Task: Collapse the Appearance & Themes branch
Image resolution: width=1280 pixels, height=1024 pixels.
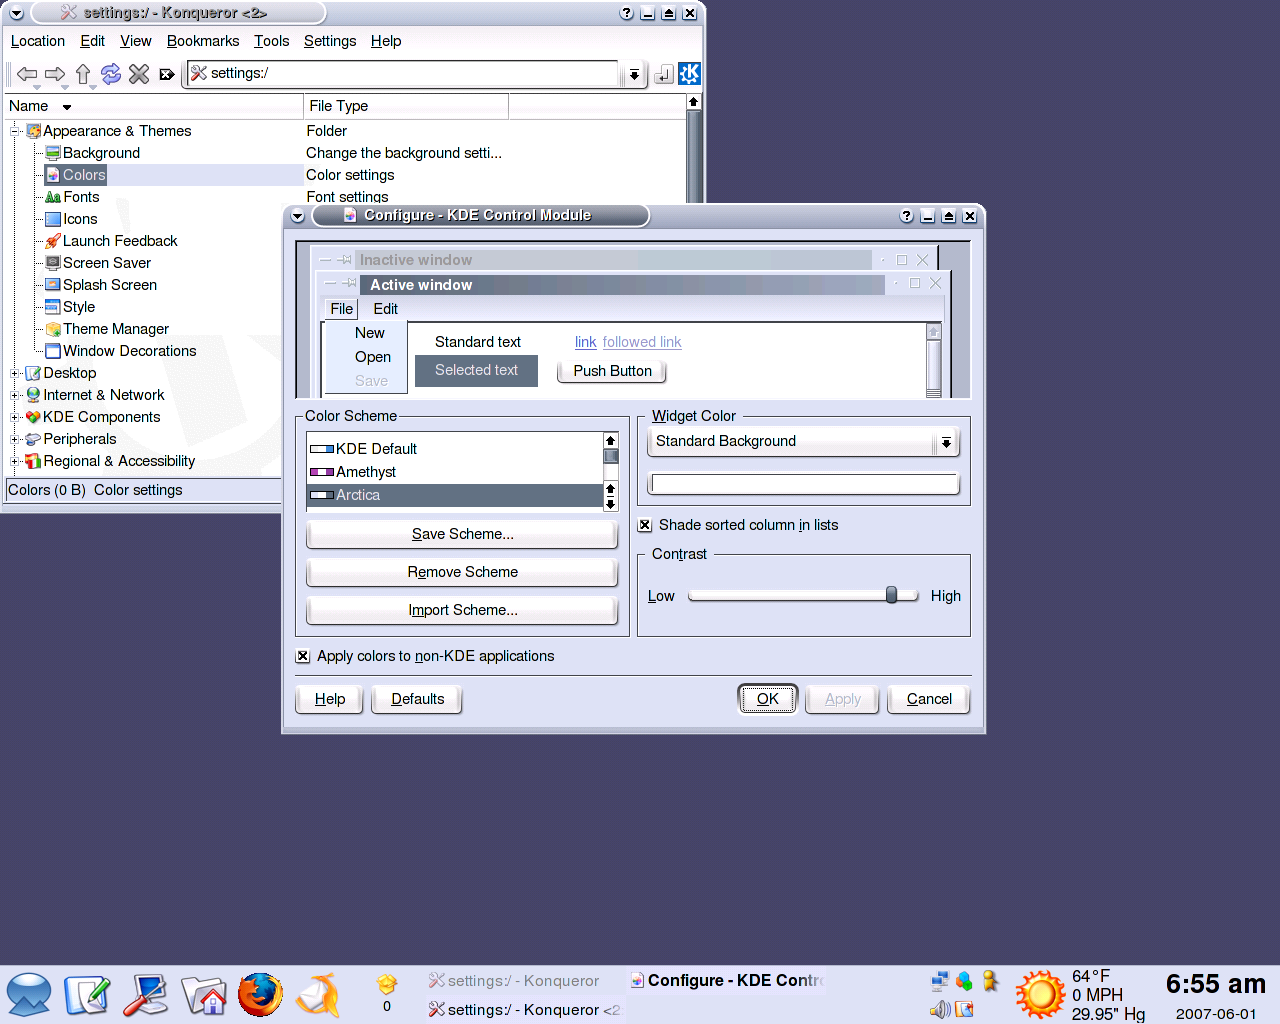Action: click(15, 131)
